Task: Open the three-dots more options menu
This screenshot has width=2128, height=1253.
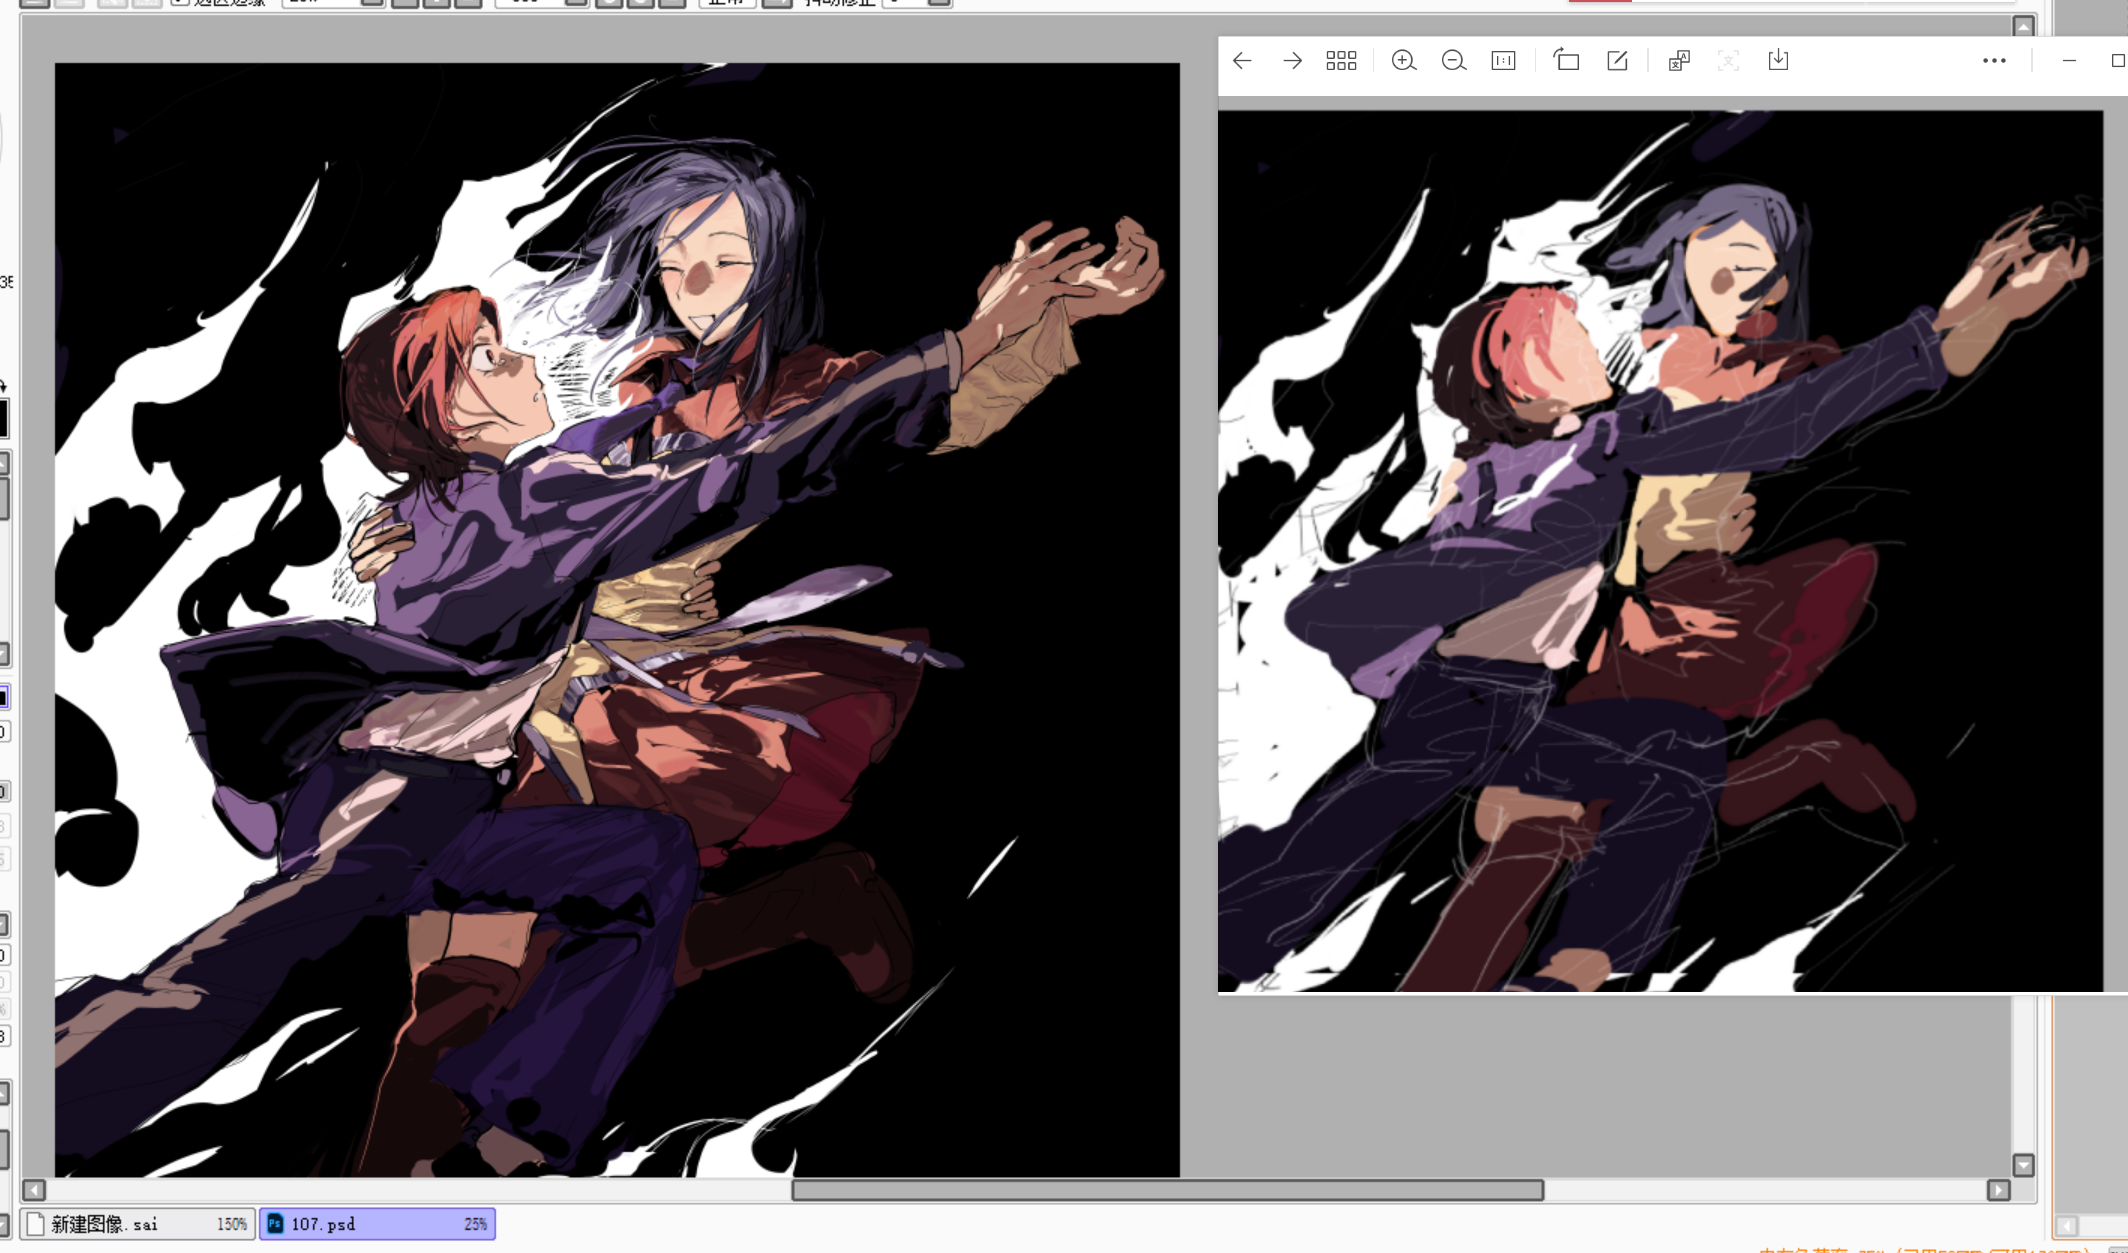Action: [1994, 61]
